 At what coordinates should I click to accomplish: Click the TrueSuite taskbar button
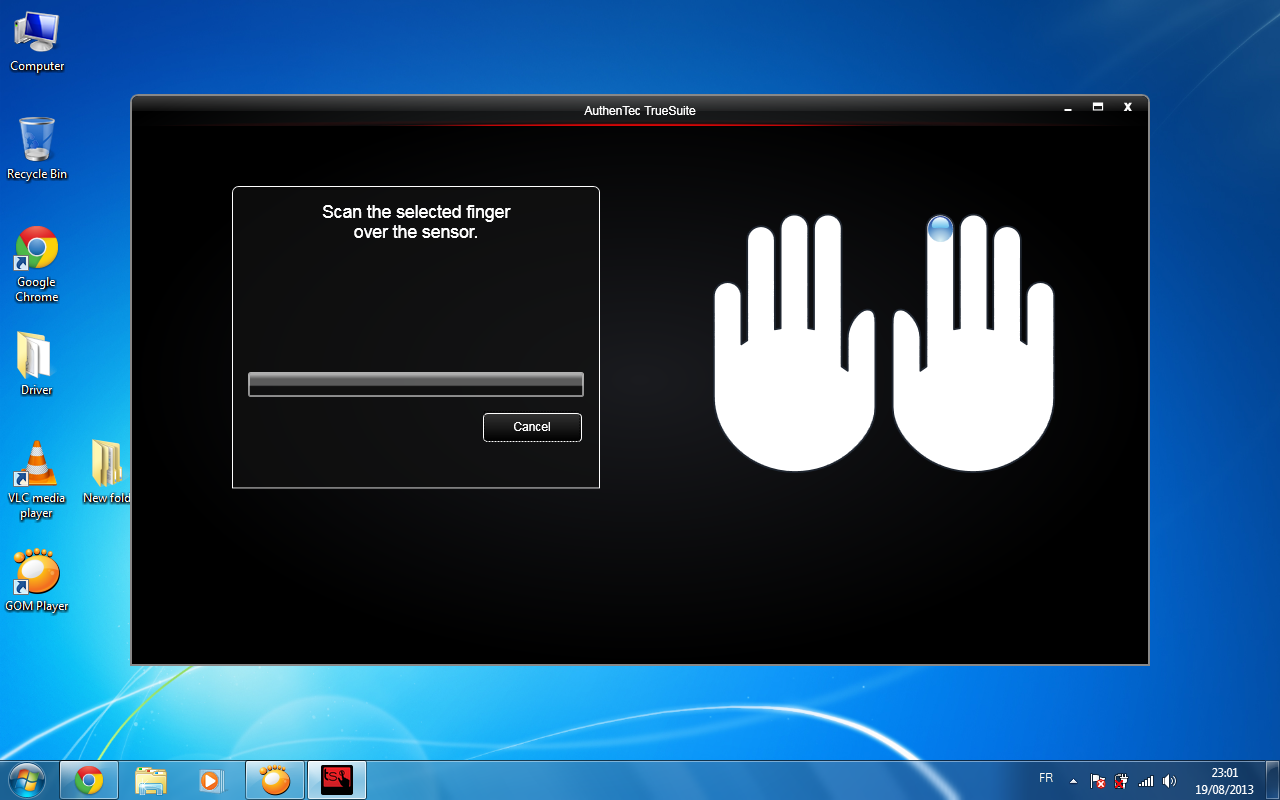coord(337,780)
